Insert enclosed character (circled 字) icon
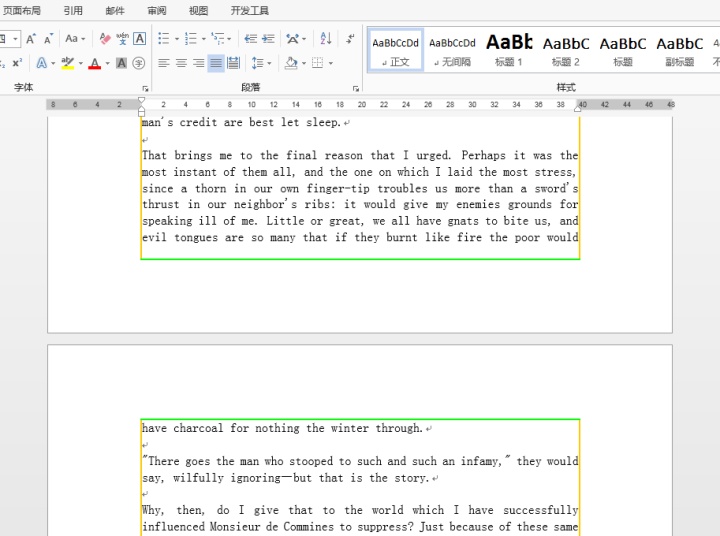 click(x=139, y=63)
